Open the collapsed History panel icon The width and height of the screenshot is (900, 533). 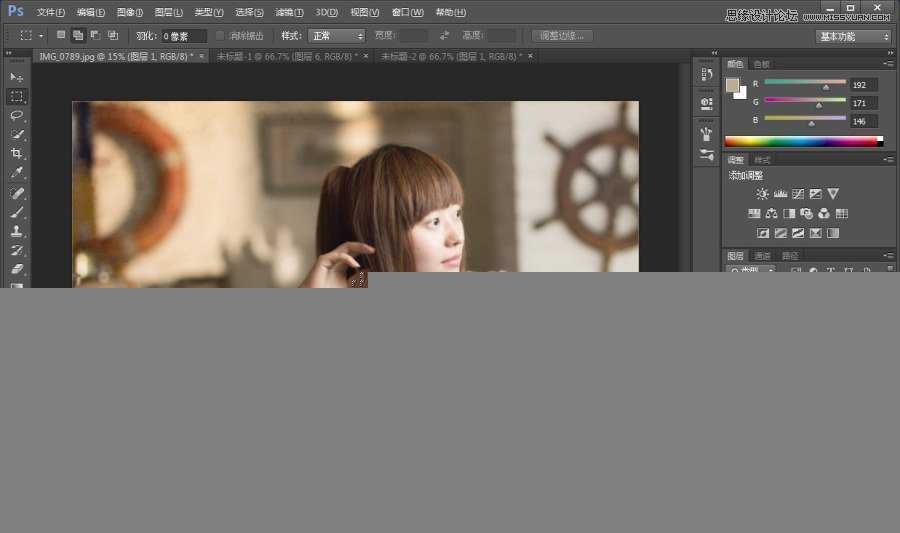[707, 74]
